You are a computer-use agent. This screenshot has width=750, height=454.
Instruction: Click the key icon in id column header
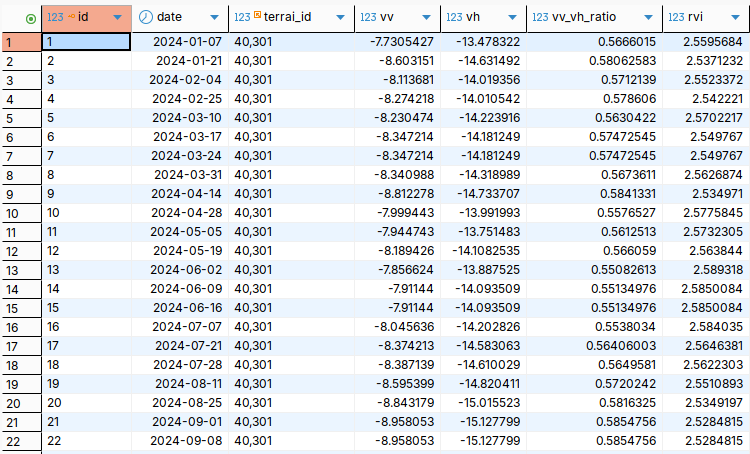71,16
